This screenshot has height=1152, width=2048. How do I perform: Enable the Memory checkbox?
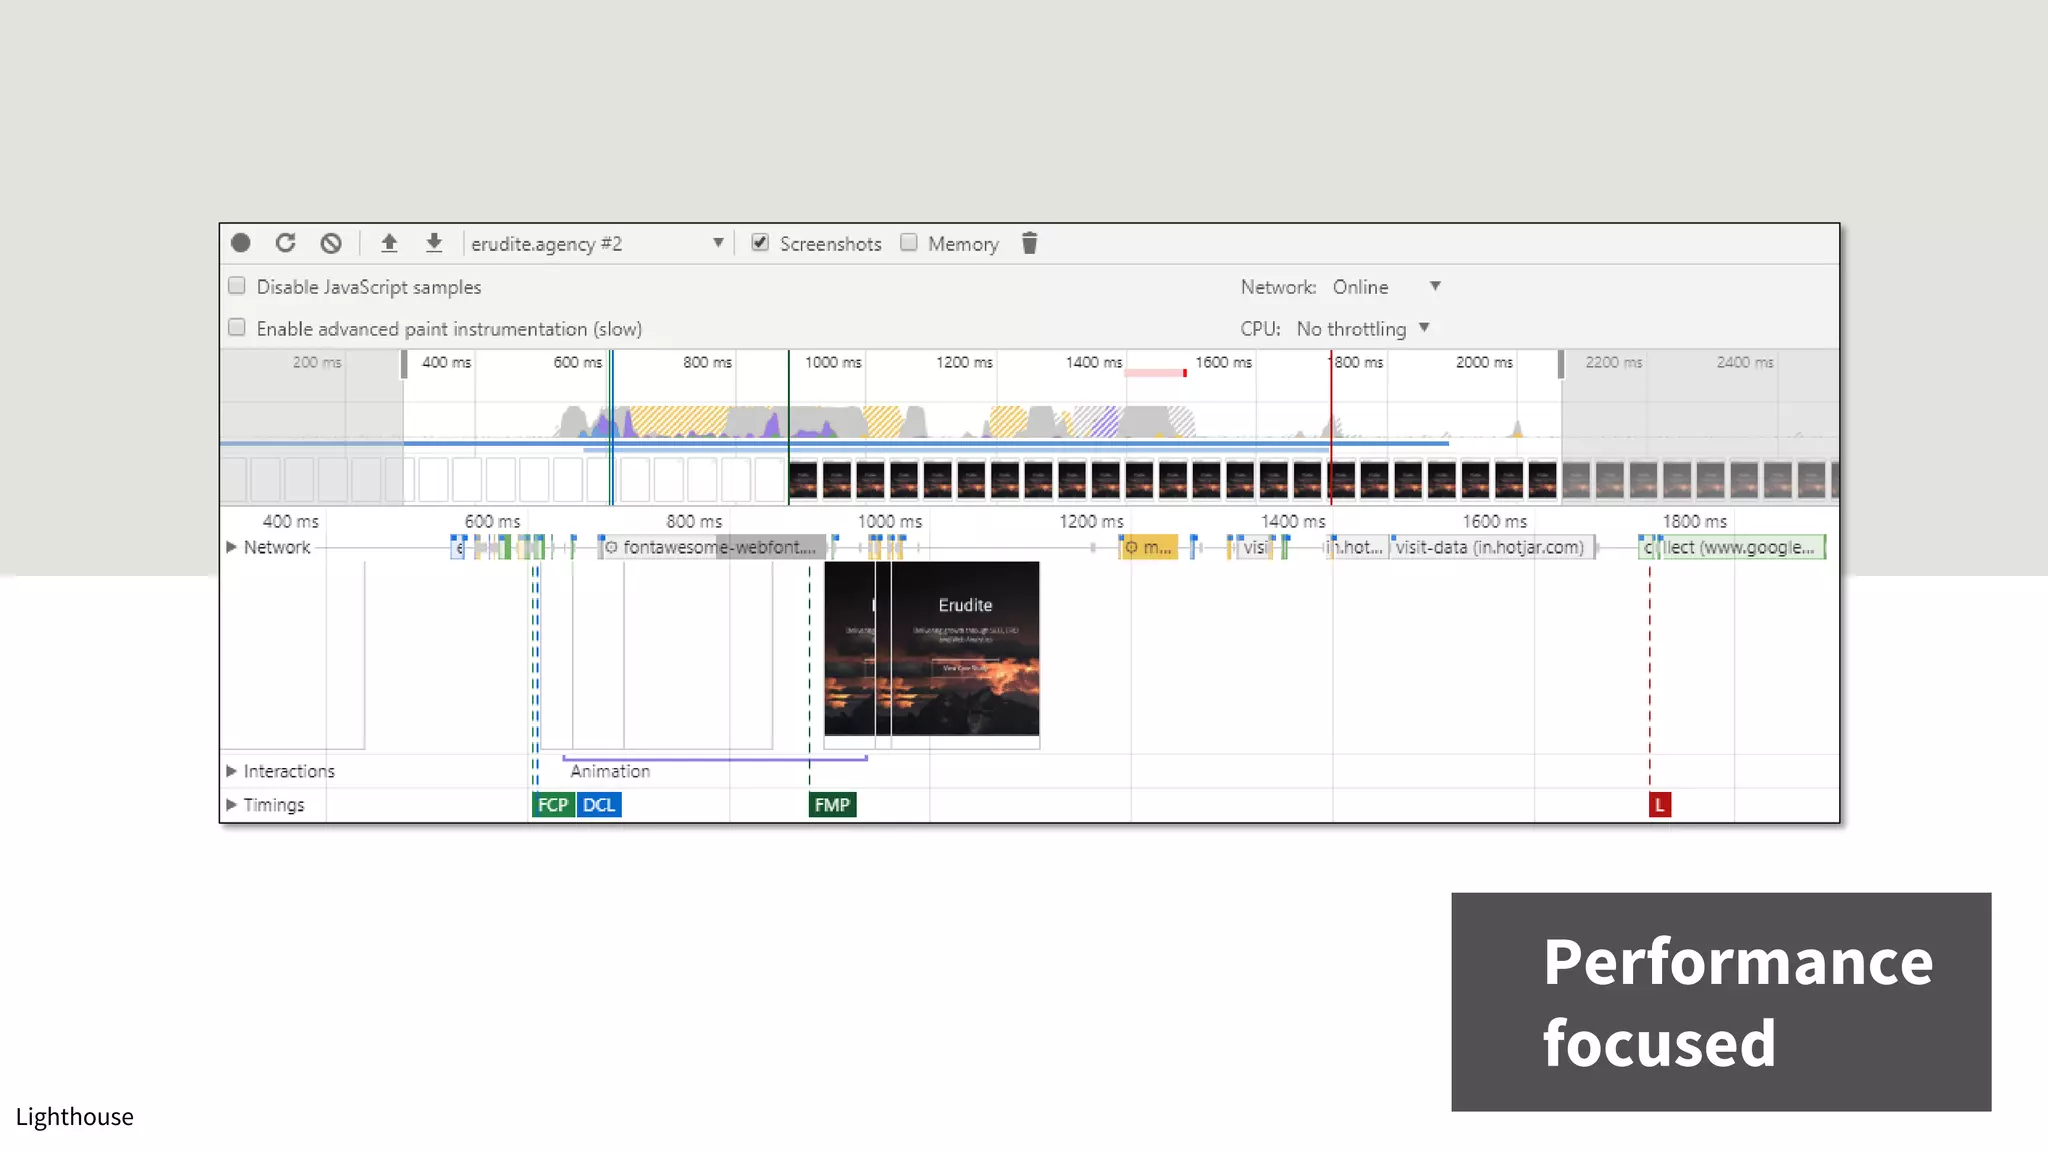coord(909,243)
